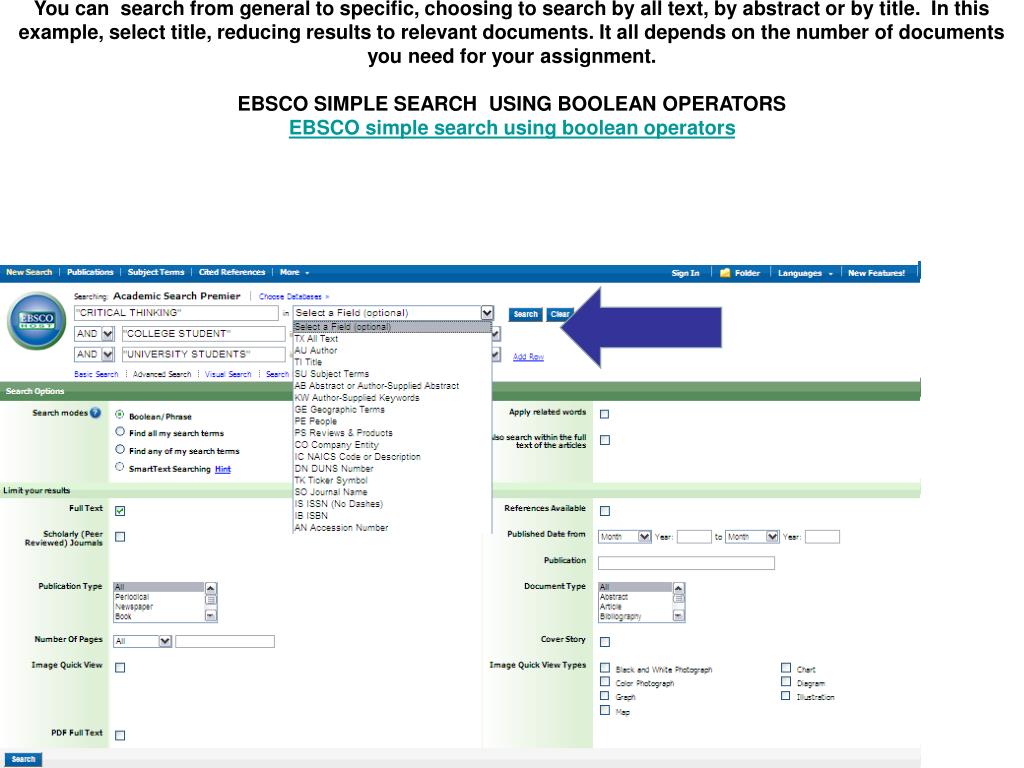
Task: Open the Published Date from Month dropdown
Action: click(x=625, y=537)
